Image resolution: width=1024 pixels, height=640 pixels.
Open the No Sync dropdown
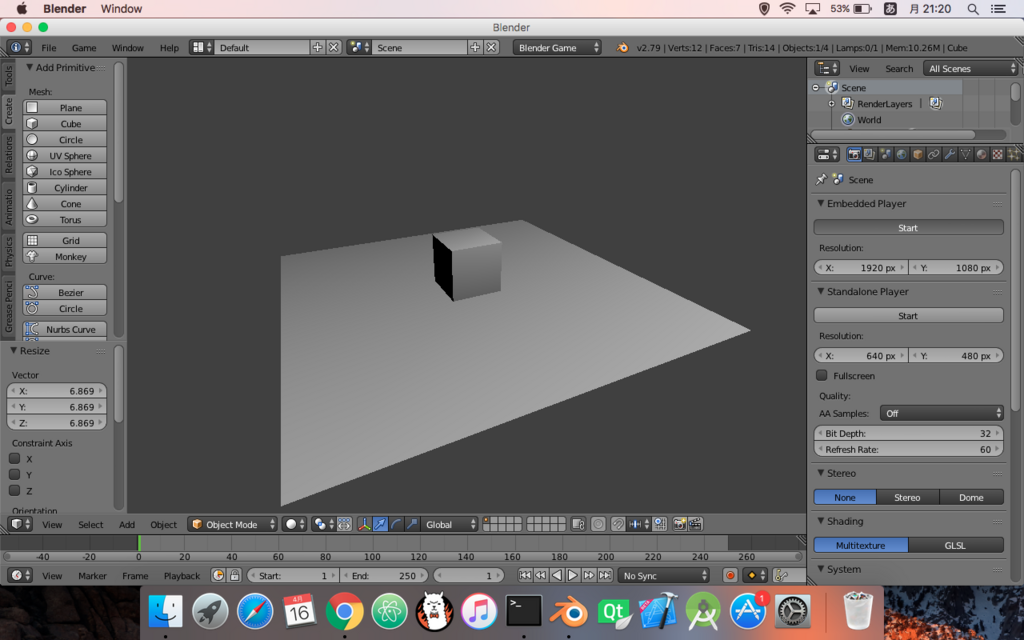click(x=664, y=575)
